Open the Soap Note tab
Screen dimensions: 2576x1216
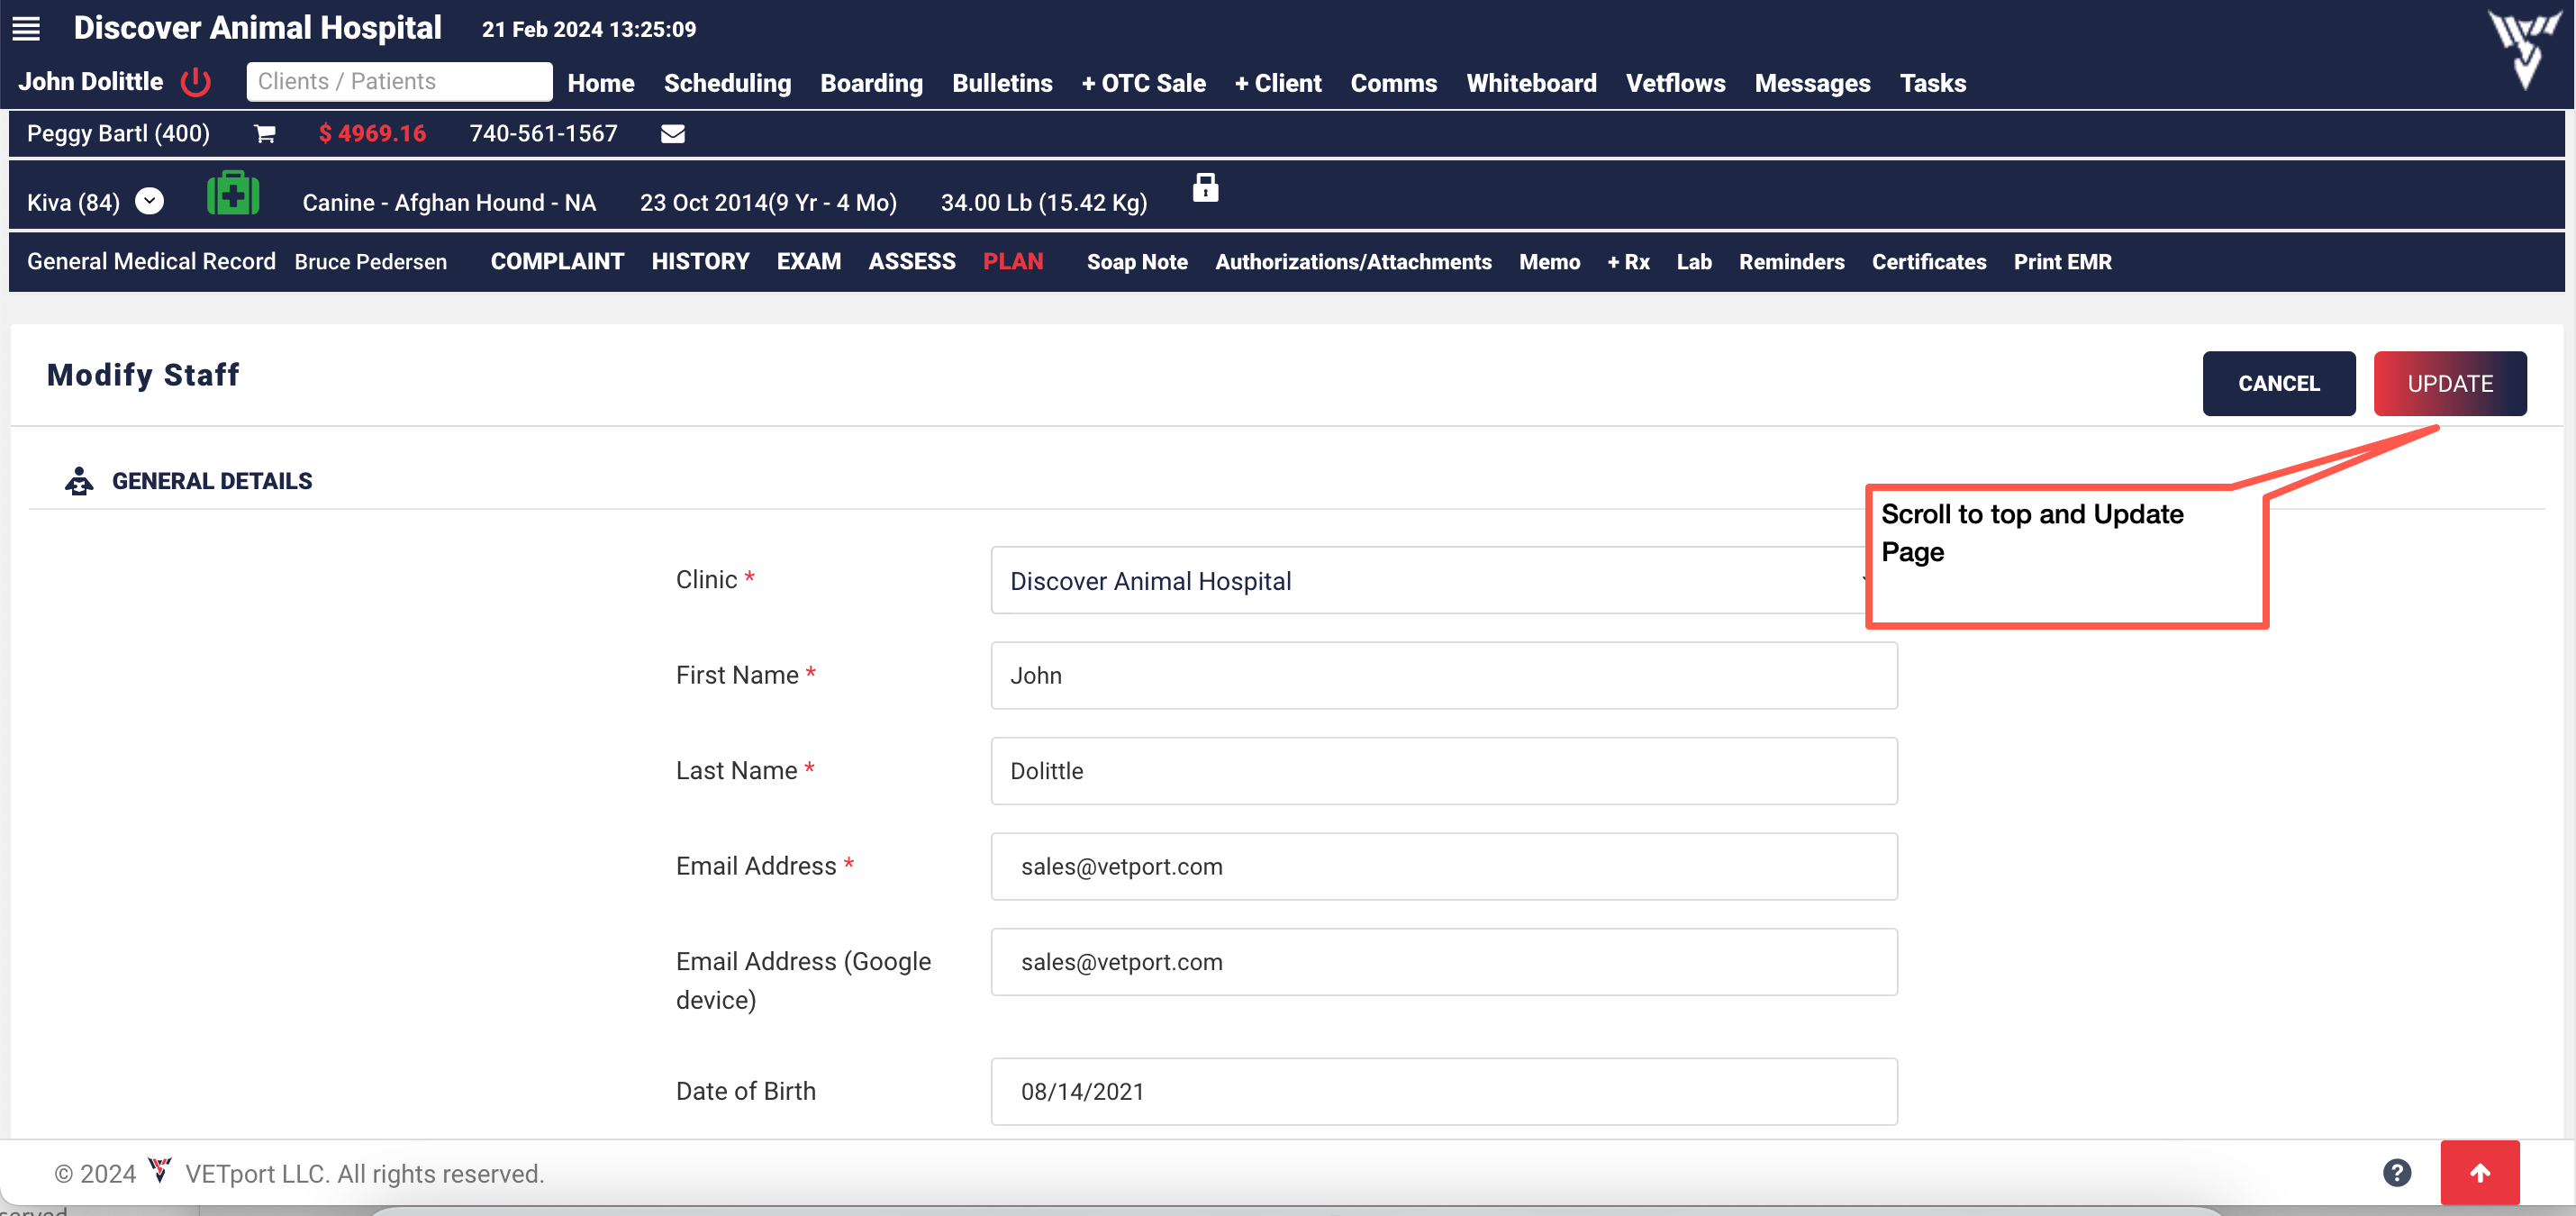point(1136,262)
